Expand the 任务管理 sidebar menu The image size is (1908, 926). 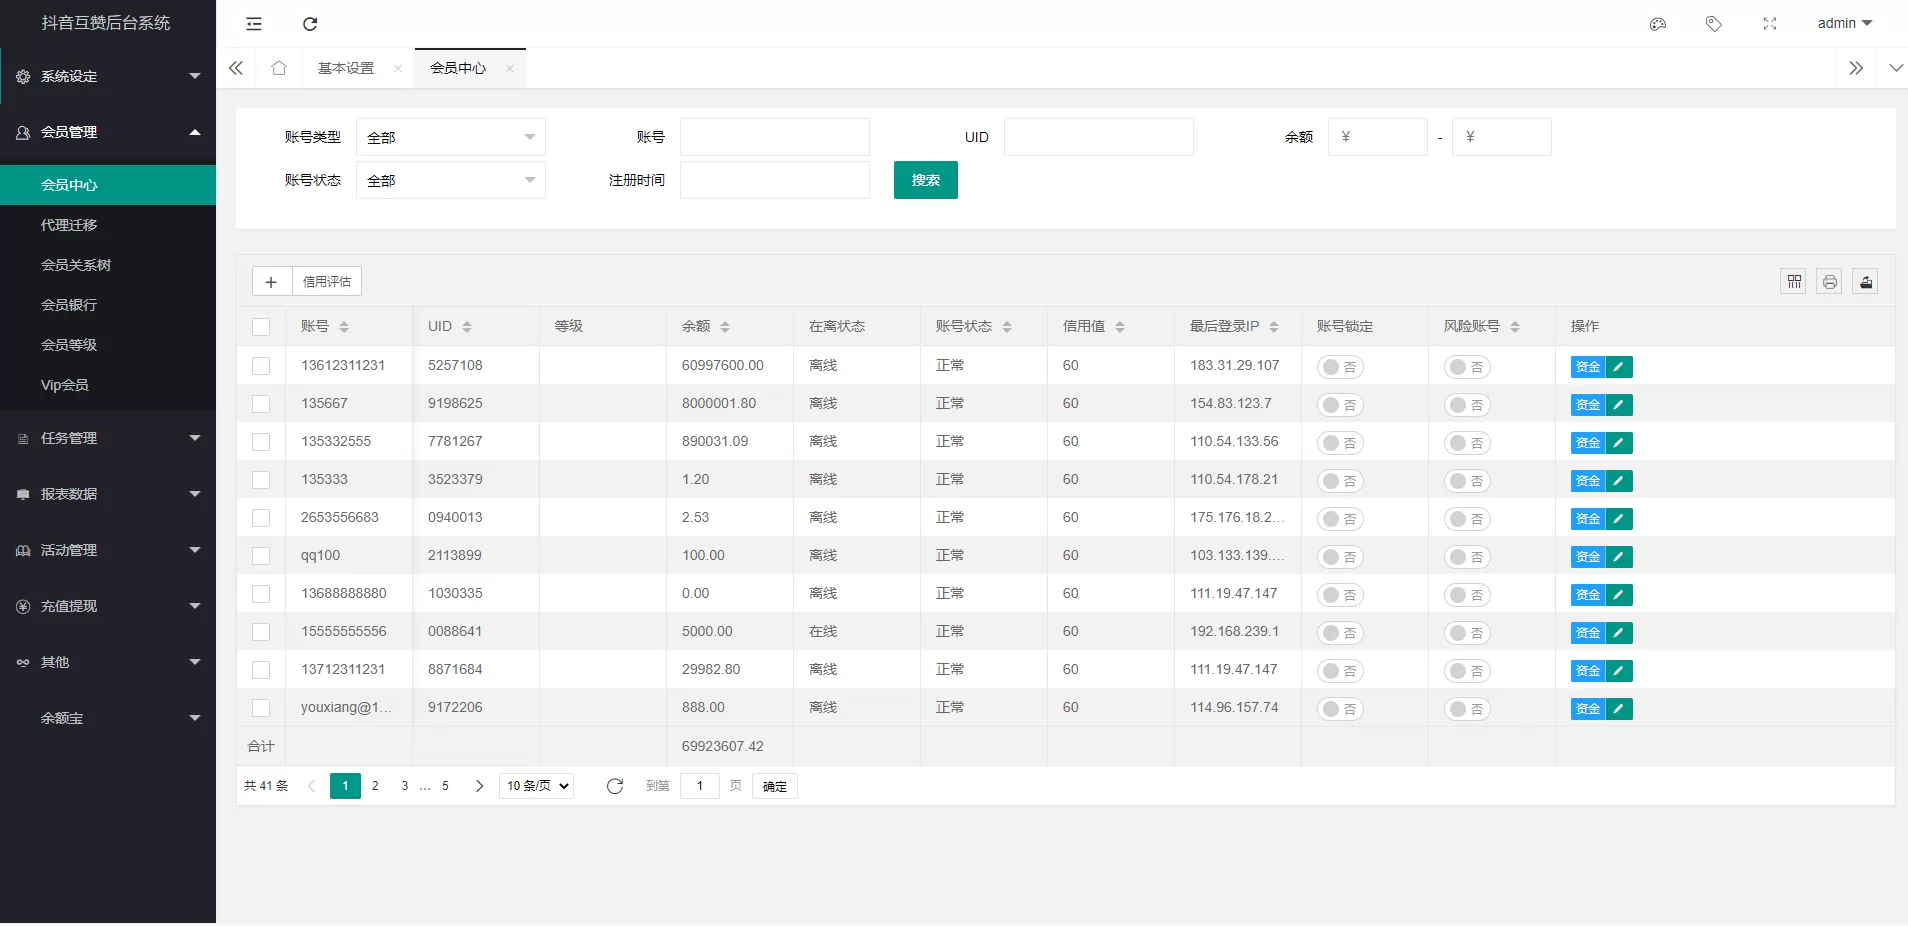coord(108,438)
